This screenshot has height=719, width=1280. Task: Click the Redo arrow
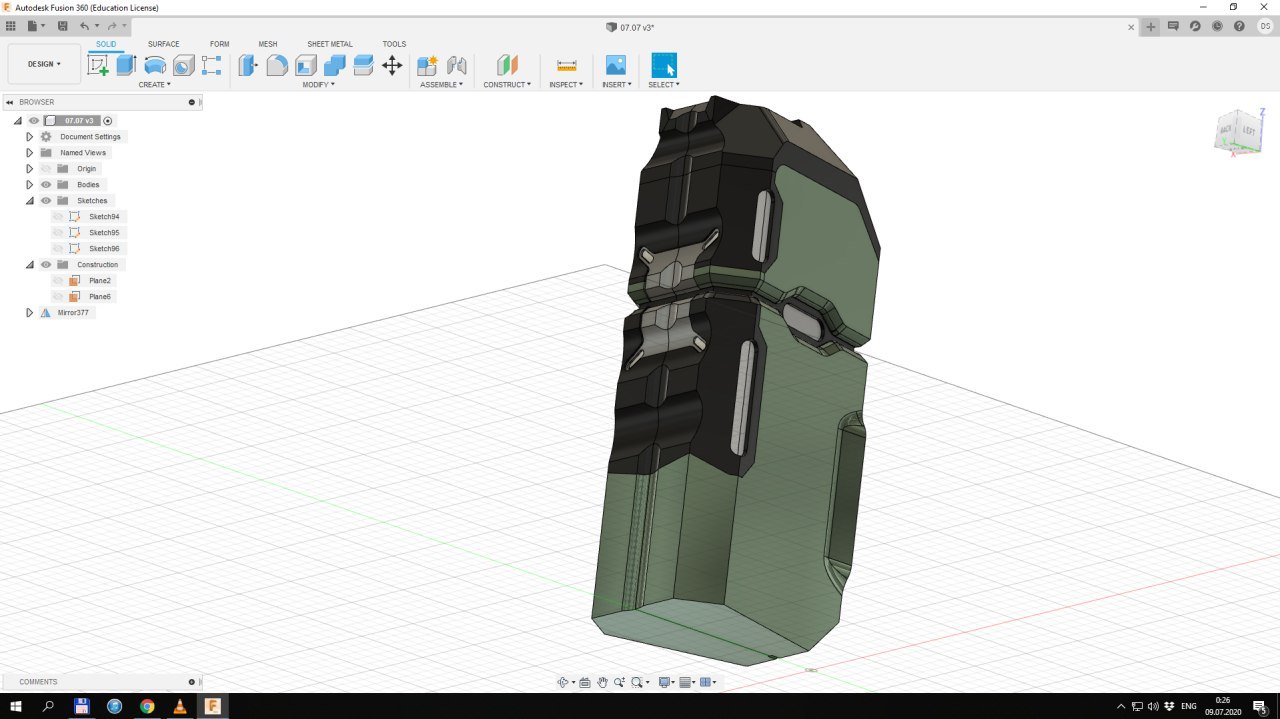point(111,26)
